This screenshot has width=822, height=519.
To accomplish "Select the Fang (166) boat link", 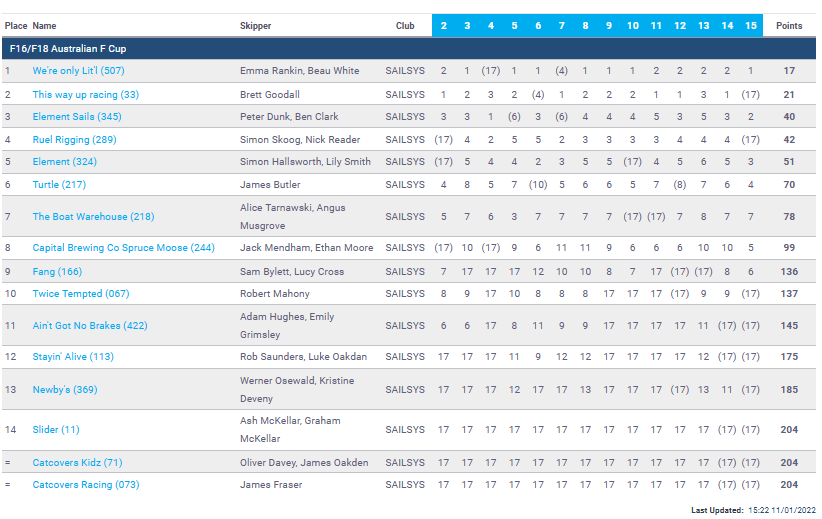I will (x=57, y=272).
